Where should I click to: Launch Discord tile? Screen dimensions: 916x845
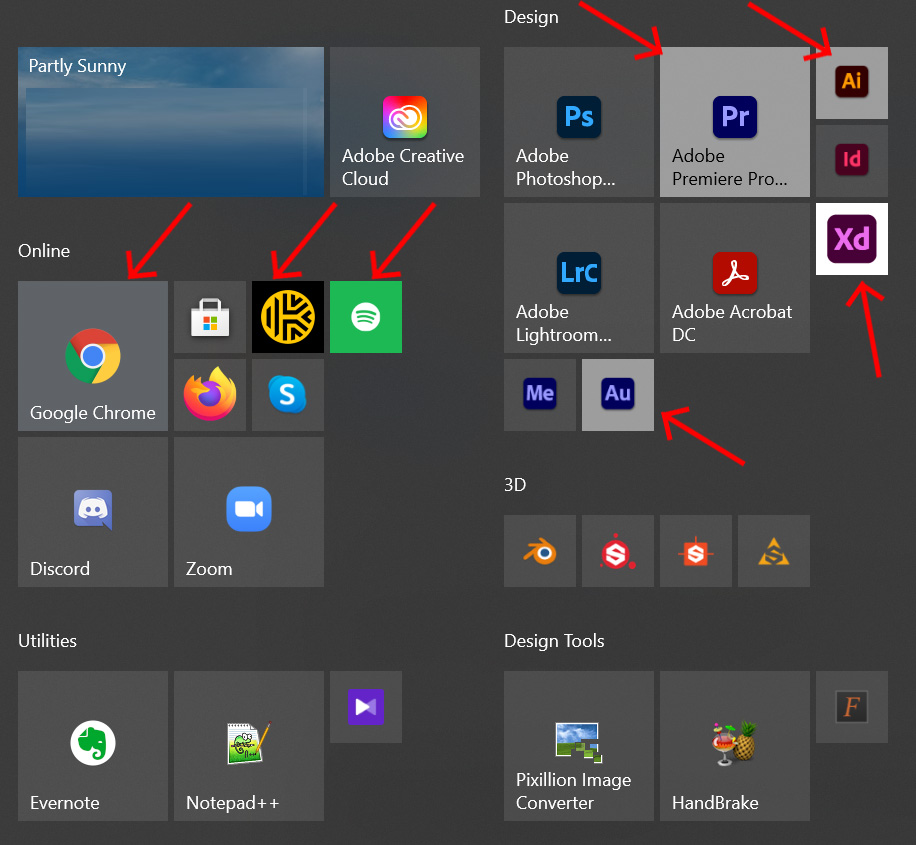pyautogui.click(x=93, y=512)
